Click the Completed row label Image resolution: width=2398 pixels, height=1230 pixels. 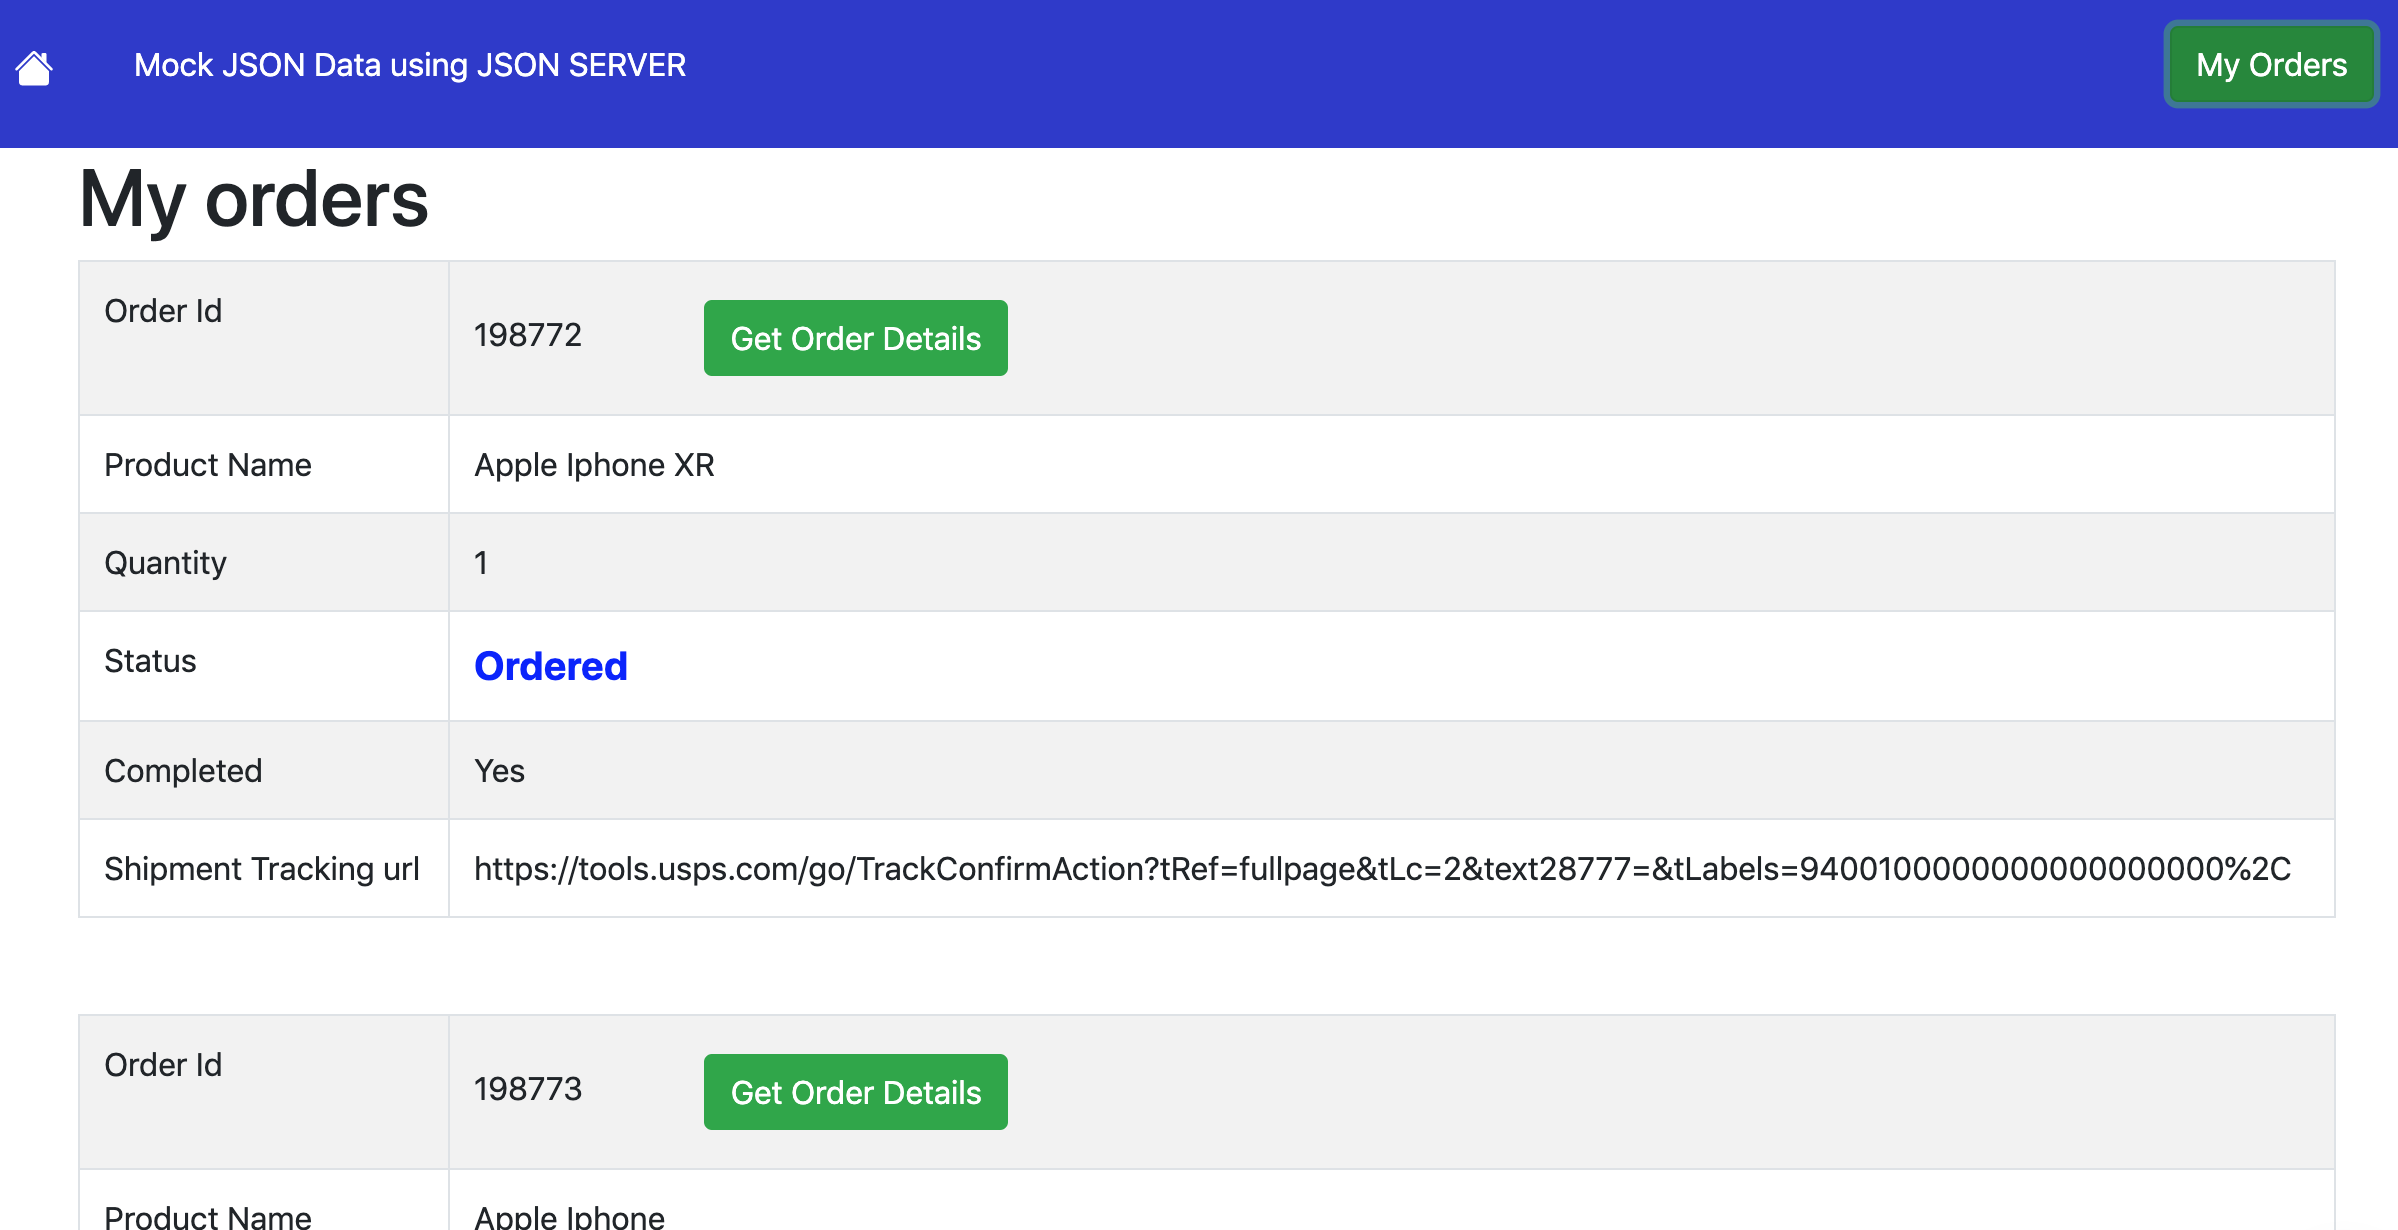tap(183, 771)
